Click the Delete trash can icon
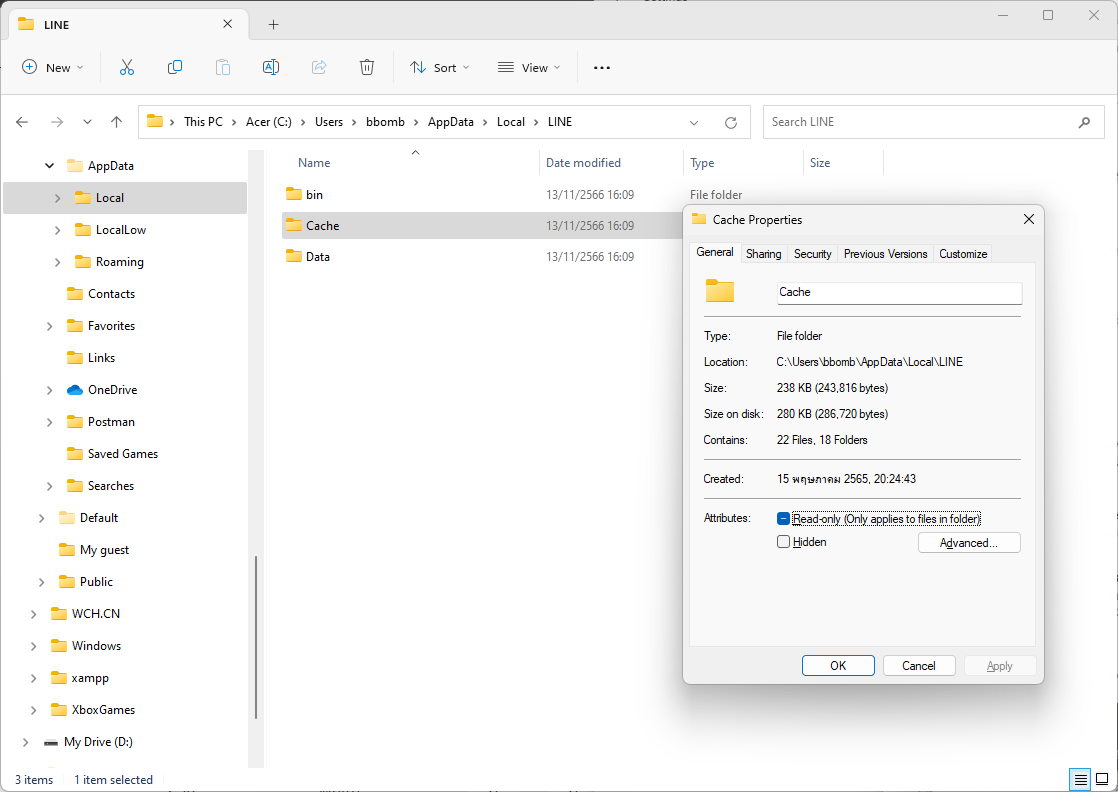 pos(367,67)
